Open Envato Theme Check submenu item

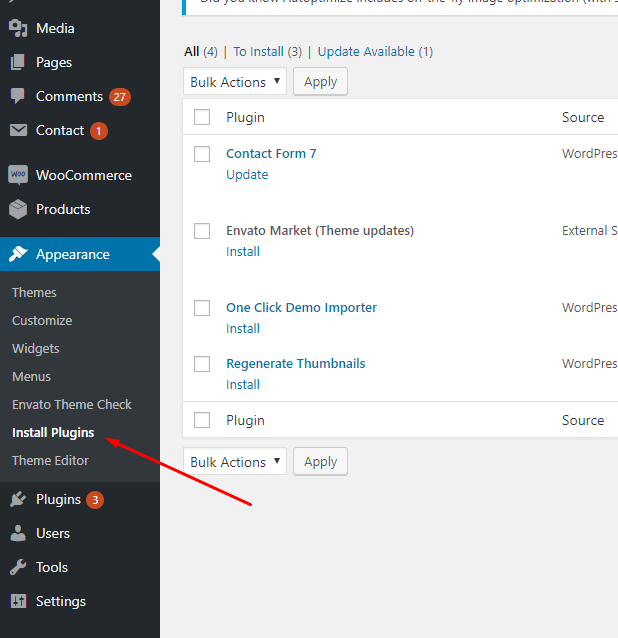coord(72,404)
